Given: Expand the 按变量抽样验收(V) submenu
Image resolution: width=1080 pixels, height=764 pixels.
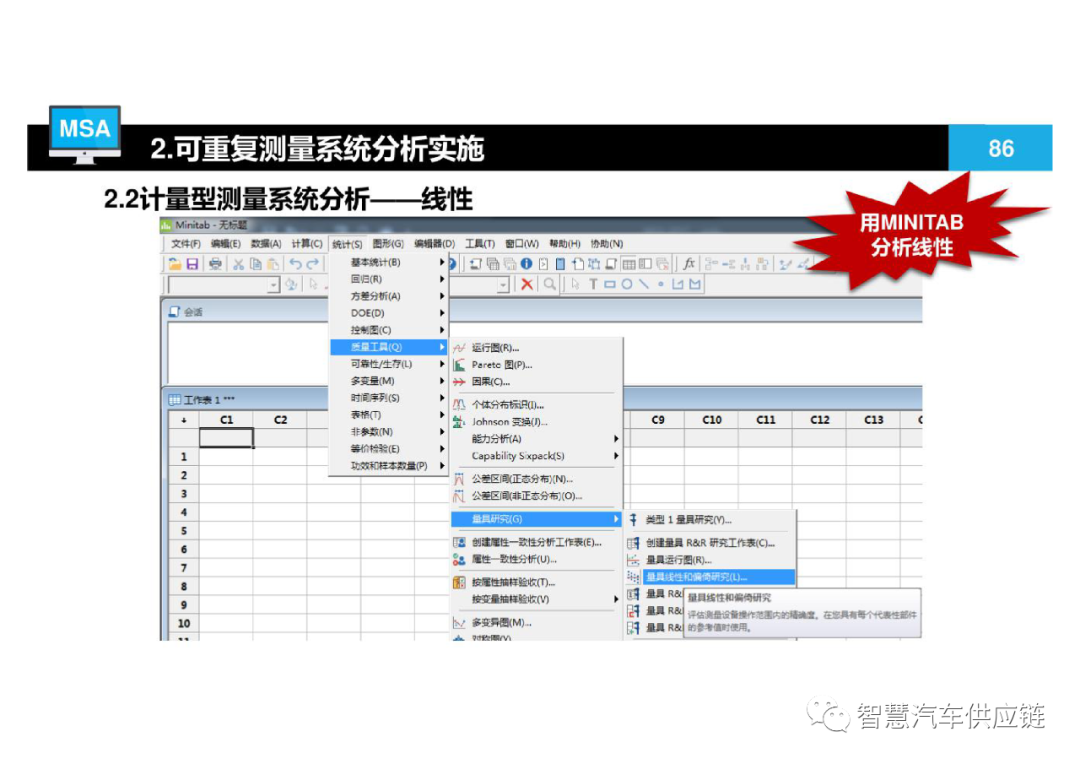Looking at the screenshot, I should click(x=537, y=599).
